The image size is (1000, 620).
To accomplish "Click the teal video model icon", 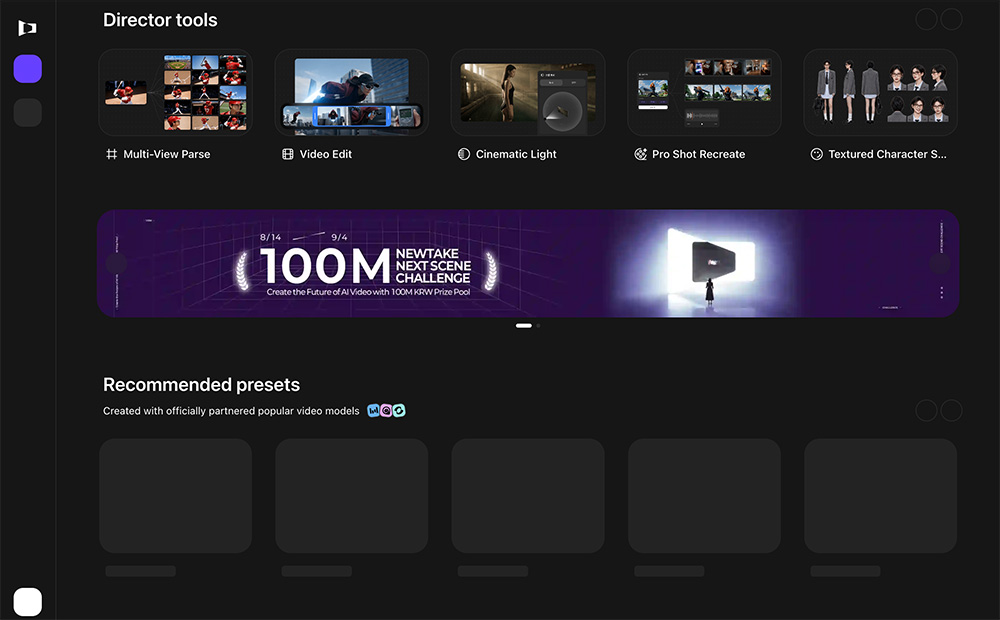I will click(x=399, y=411).
